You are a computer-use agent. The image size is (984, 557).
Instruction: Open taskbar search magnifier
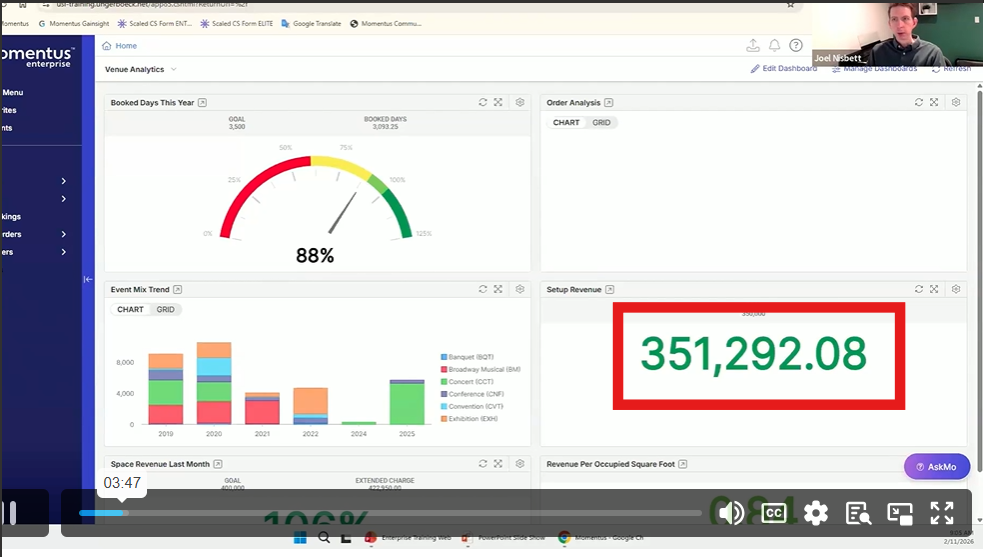coord(324,538)
